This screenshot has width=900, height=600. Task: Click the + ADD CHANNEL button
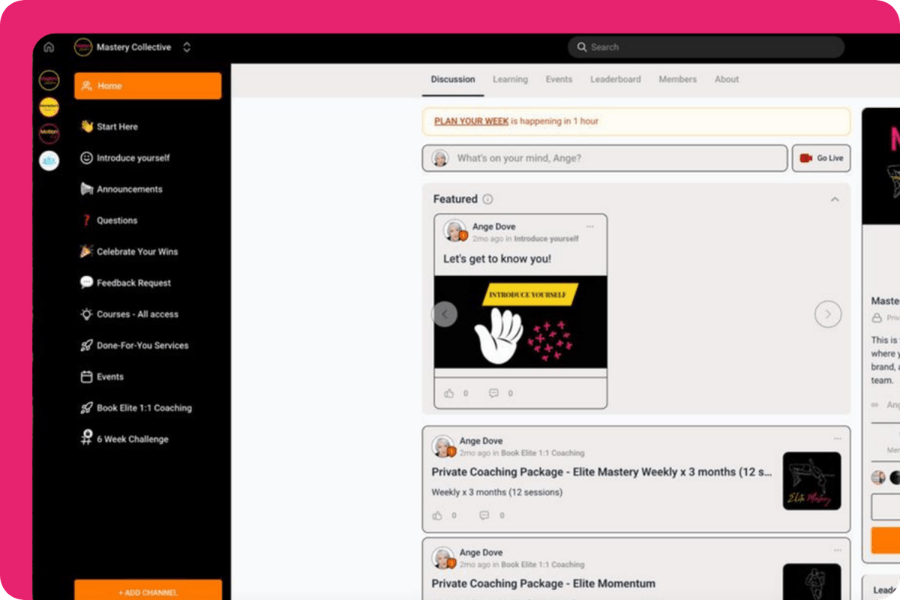[148, 592]
